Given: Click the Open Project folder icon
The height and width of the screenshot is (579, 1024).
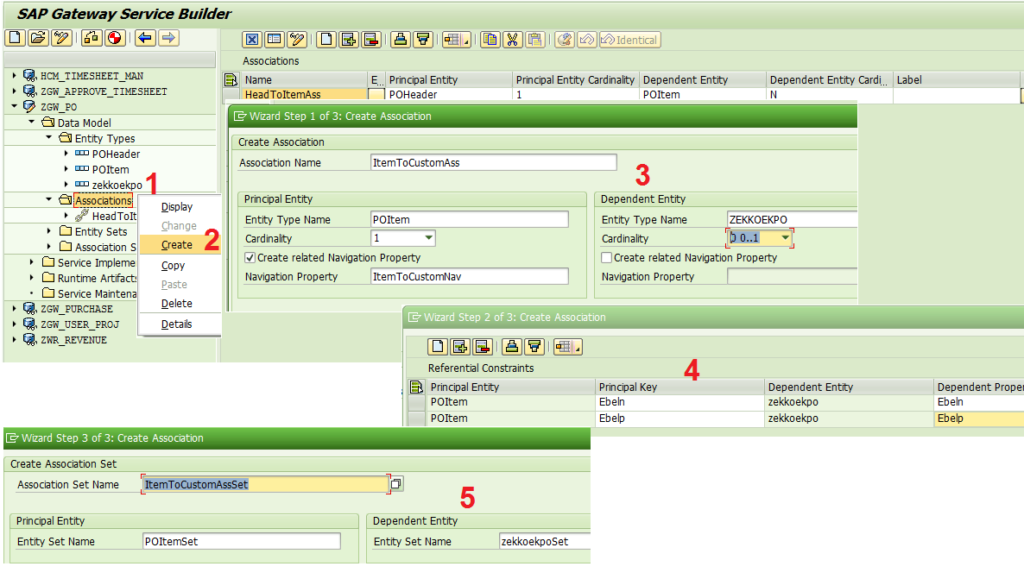Looking at the screenshot, I should pos(39,38).
